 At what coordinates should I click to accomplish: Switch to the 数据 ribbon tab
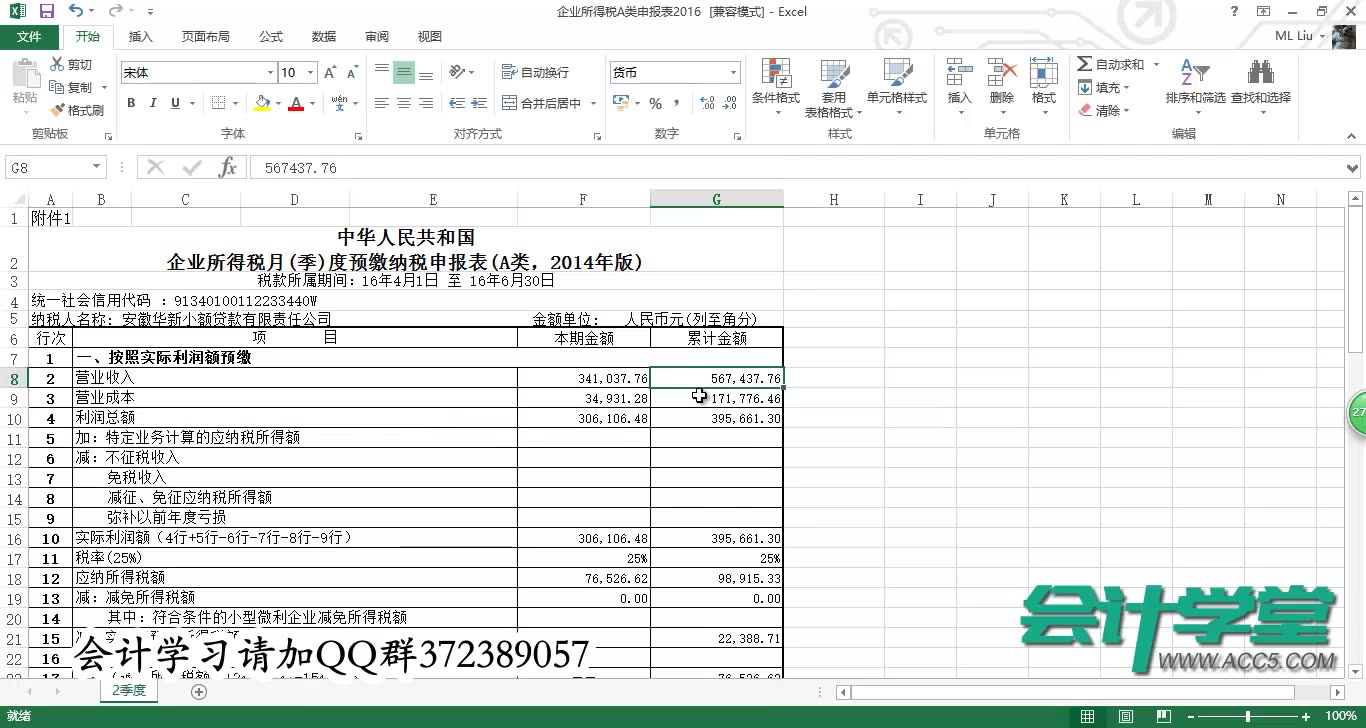click(x=323, y=36)
